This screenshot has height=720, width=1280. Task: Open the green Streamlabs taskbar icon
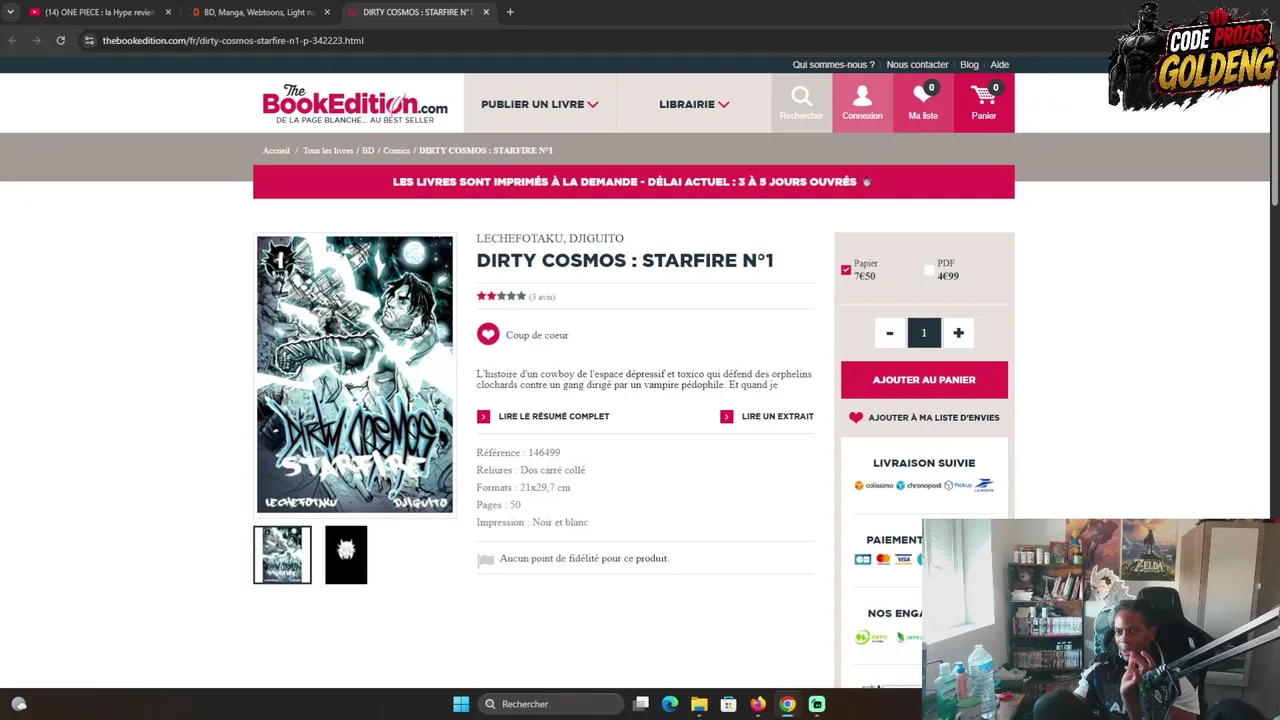point(817,704)
